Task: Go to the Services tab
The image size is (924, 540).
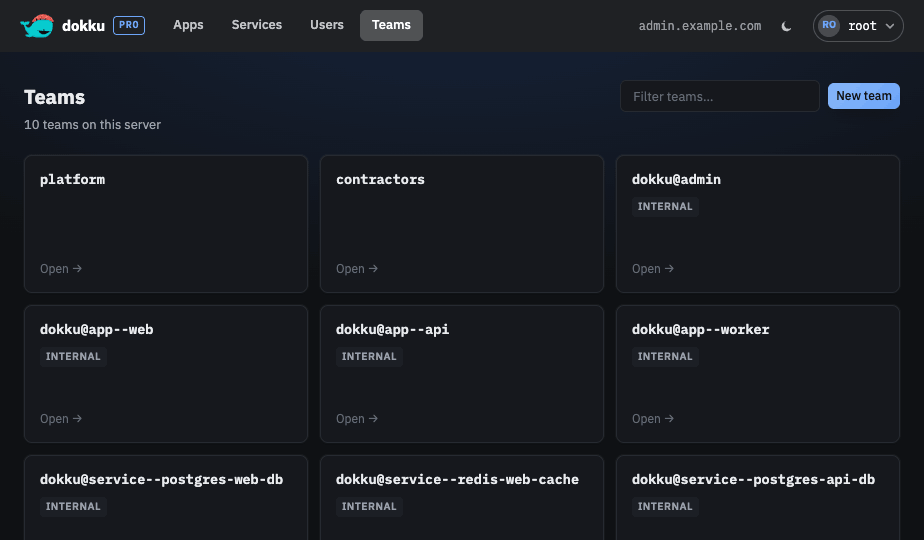Action: point(256,25)
